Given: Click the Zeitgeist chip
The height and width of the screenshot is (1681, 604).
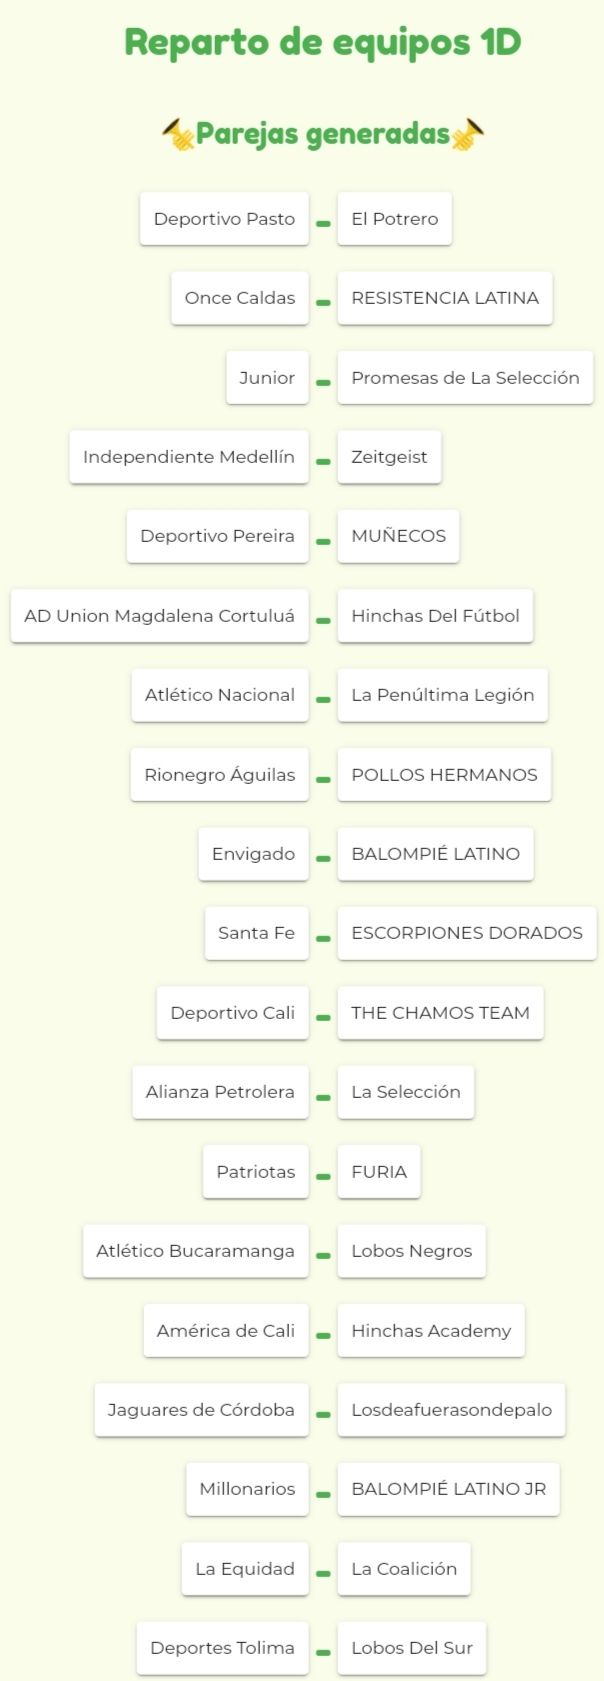Looking at the screenshot, I should (389, 457).
